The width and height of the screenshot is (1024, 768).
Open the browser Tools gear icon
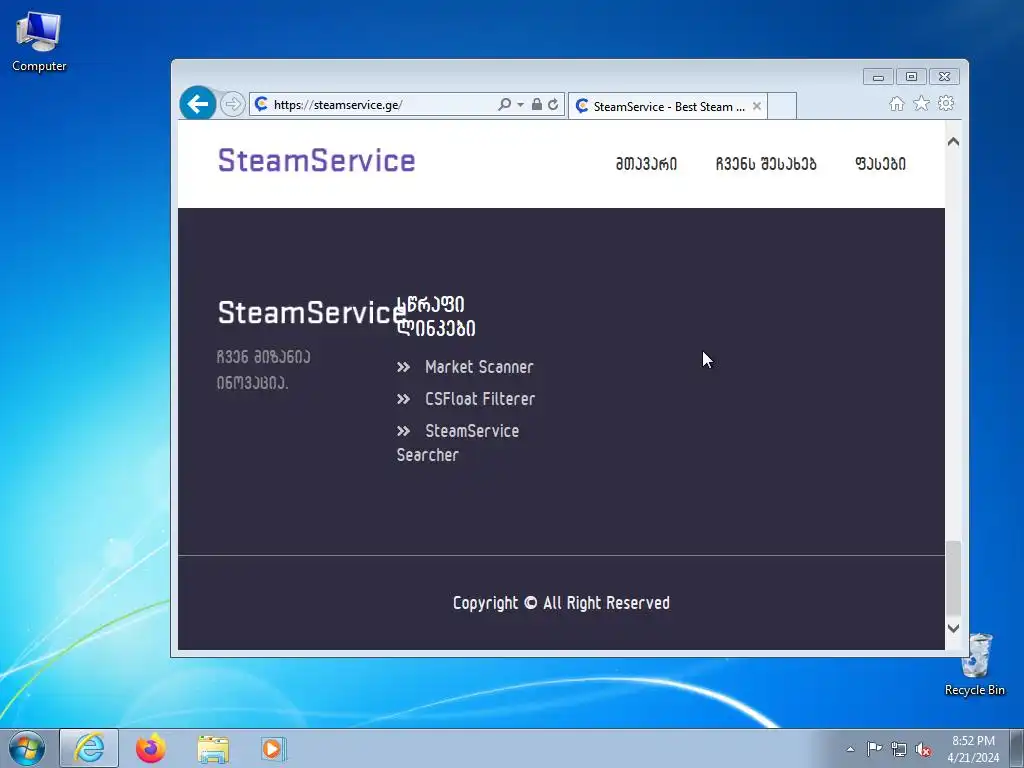[946, 103]
